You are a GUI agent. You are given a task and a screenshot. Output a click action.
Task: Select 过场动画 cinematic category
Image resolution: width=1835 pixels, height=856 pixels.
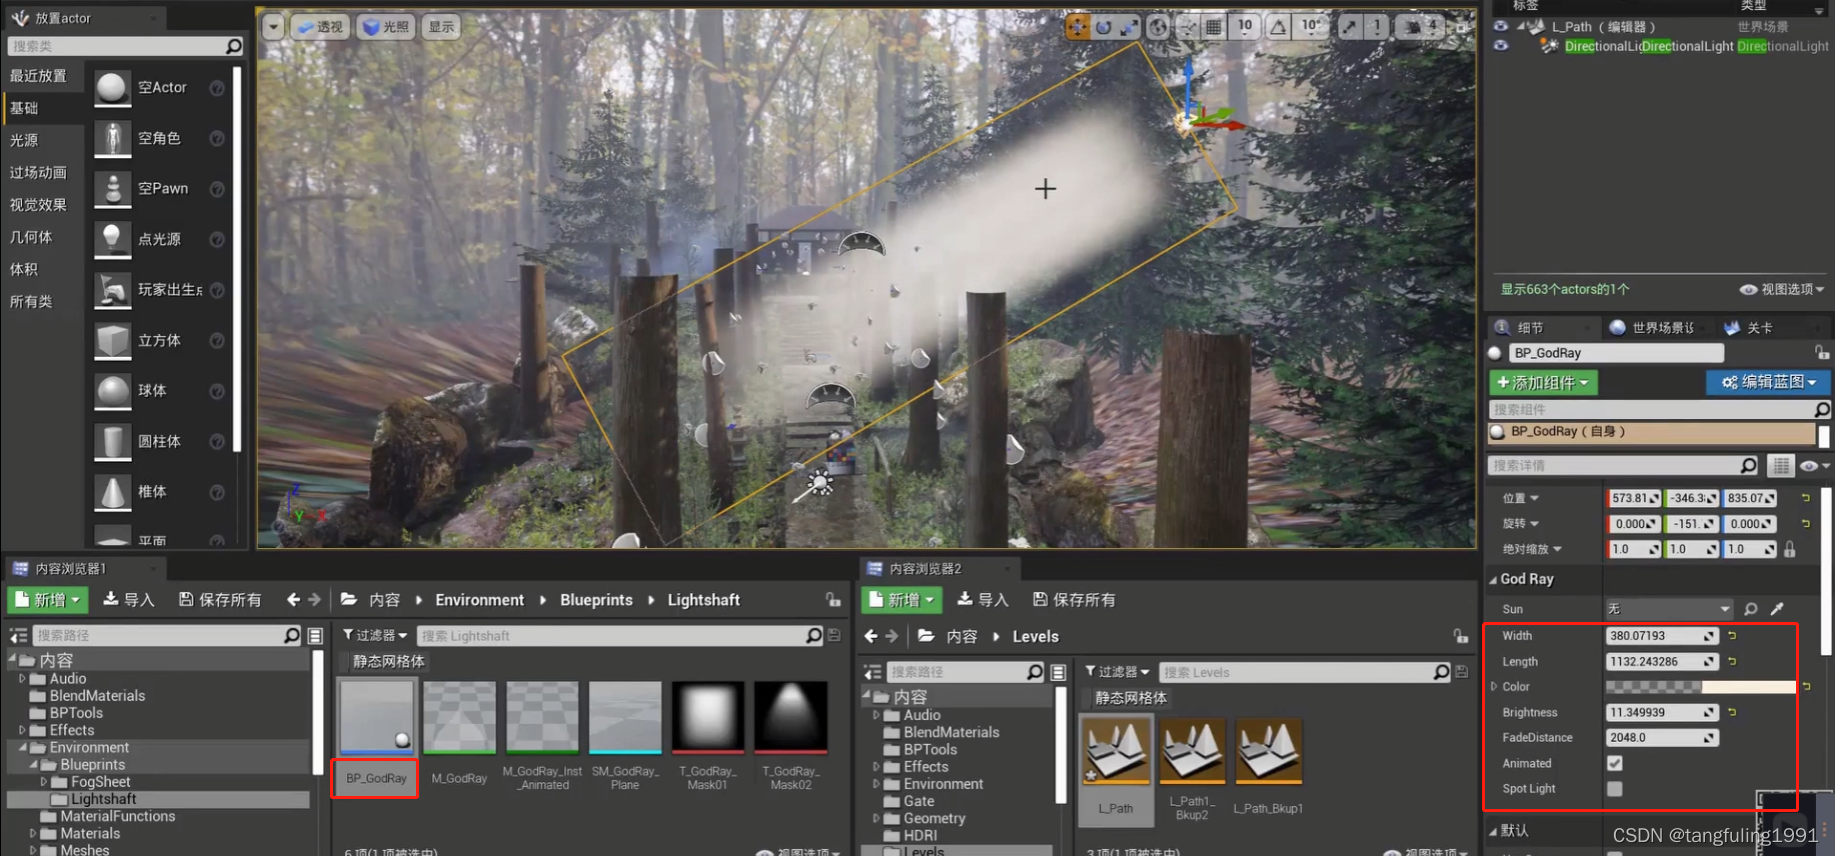tap(38, 173)
